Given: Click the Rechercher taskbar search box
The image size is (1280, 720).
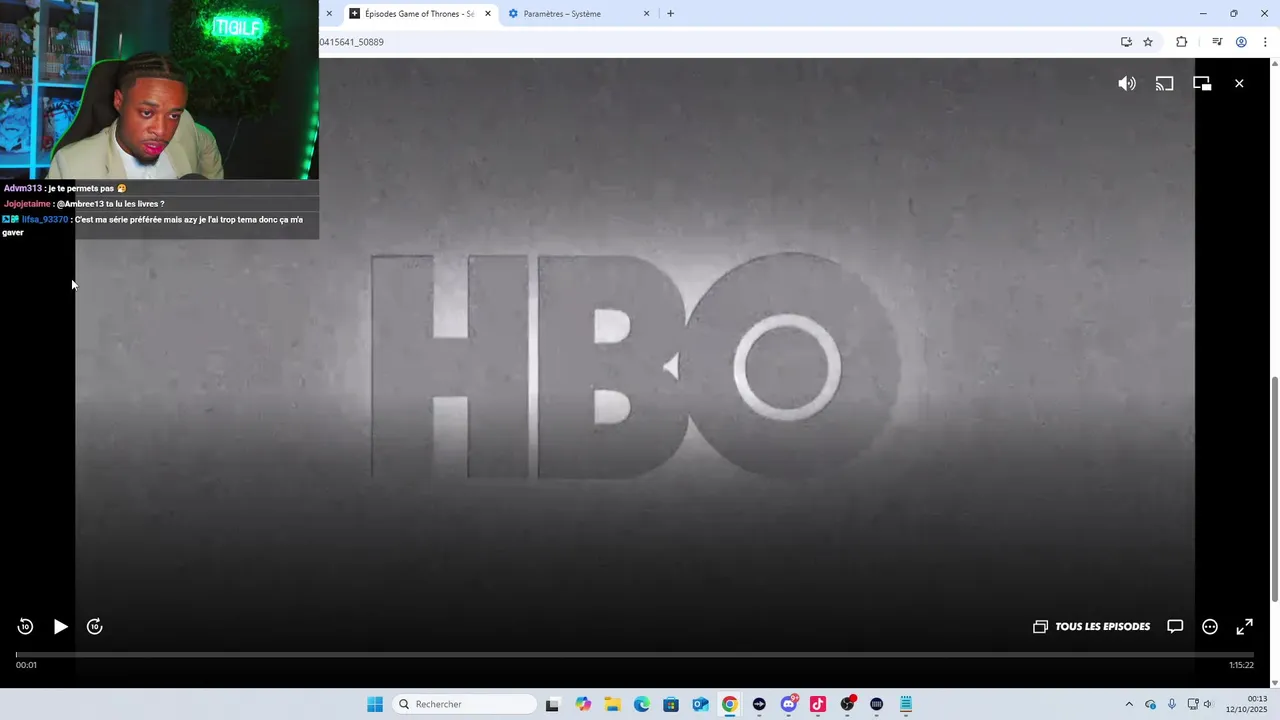Looking at the screenshot, I should click(x=465, y=704).
